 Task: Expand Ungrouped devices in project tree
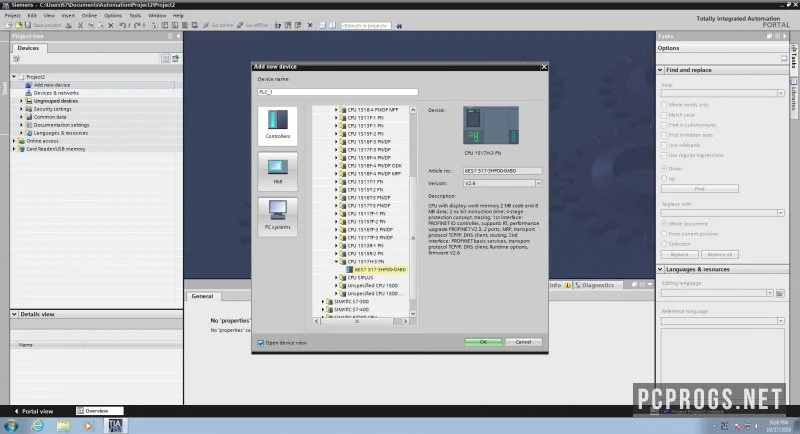[x=21, y=101]
